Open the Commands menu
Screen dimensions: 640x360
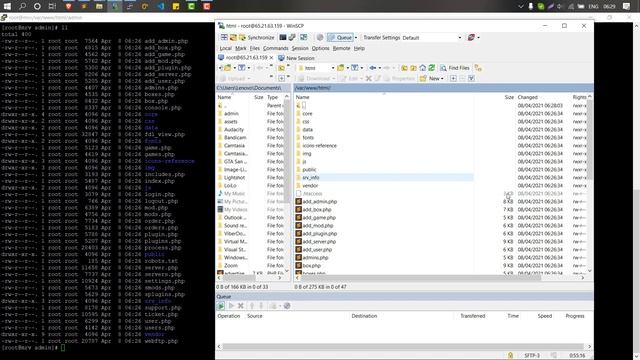[276, 48]
